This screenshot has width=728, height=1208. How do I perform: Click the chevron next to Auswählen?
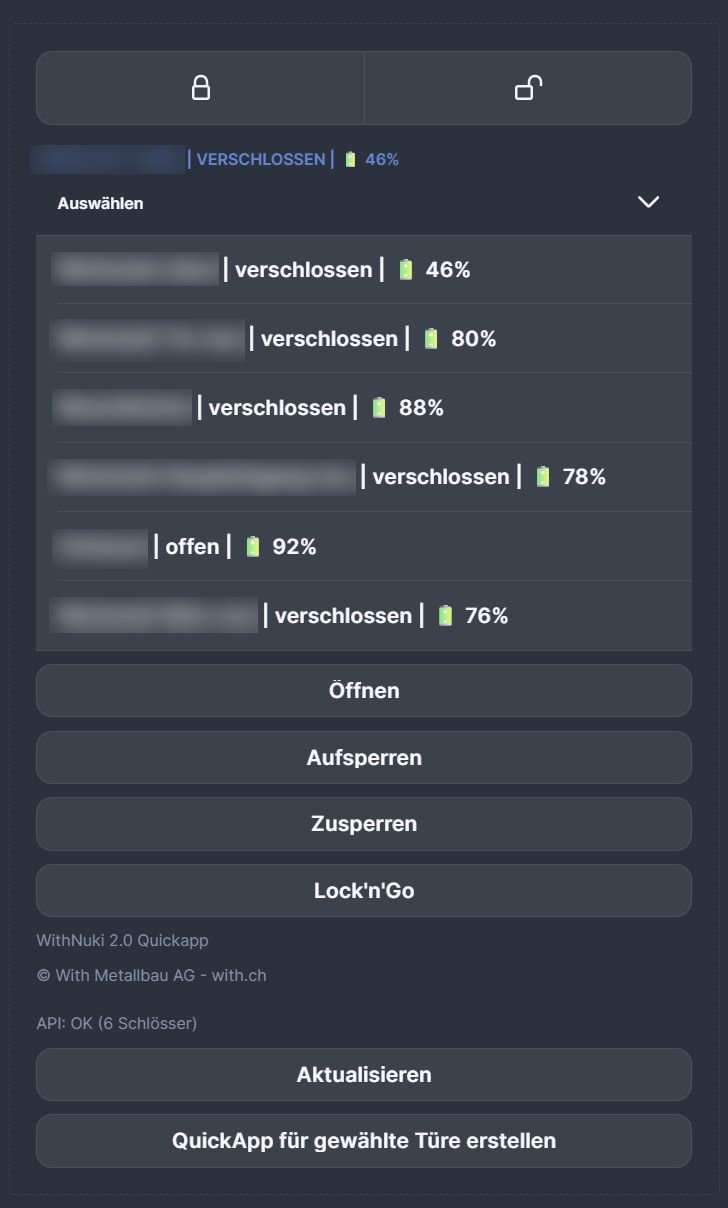pos(648,202)
